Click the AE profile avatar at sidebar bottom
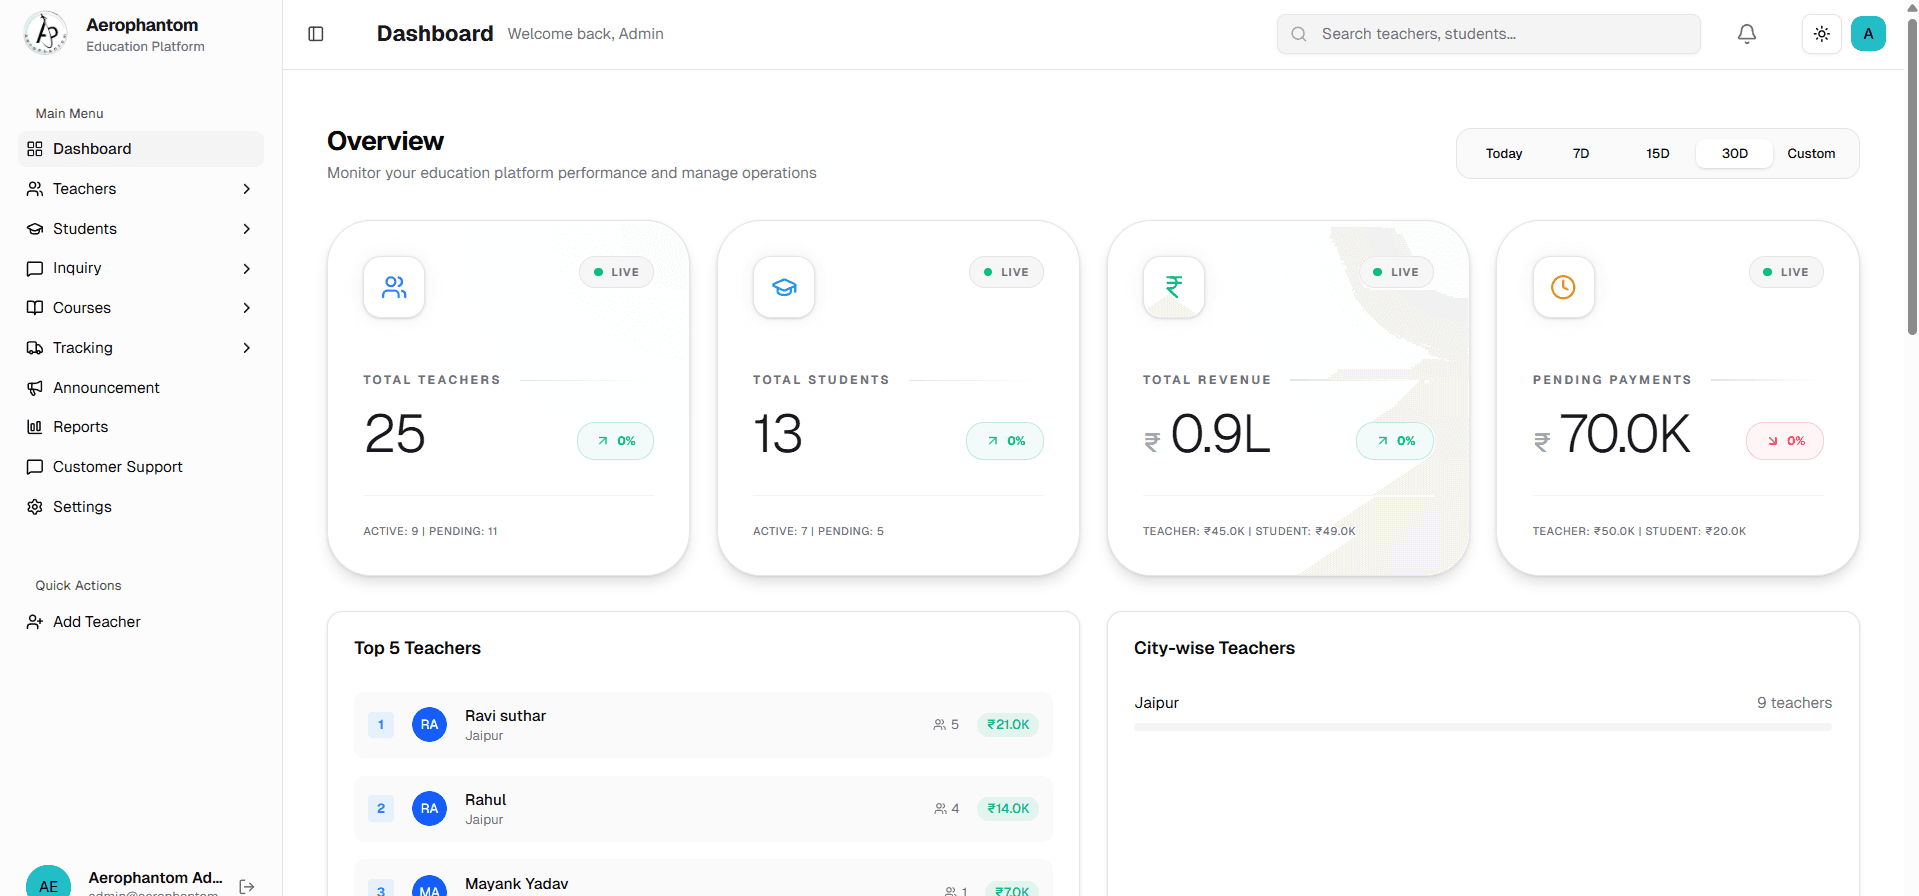The width and height of the screenshot is (1919, 896). [x=48, y=881]
